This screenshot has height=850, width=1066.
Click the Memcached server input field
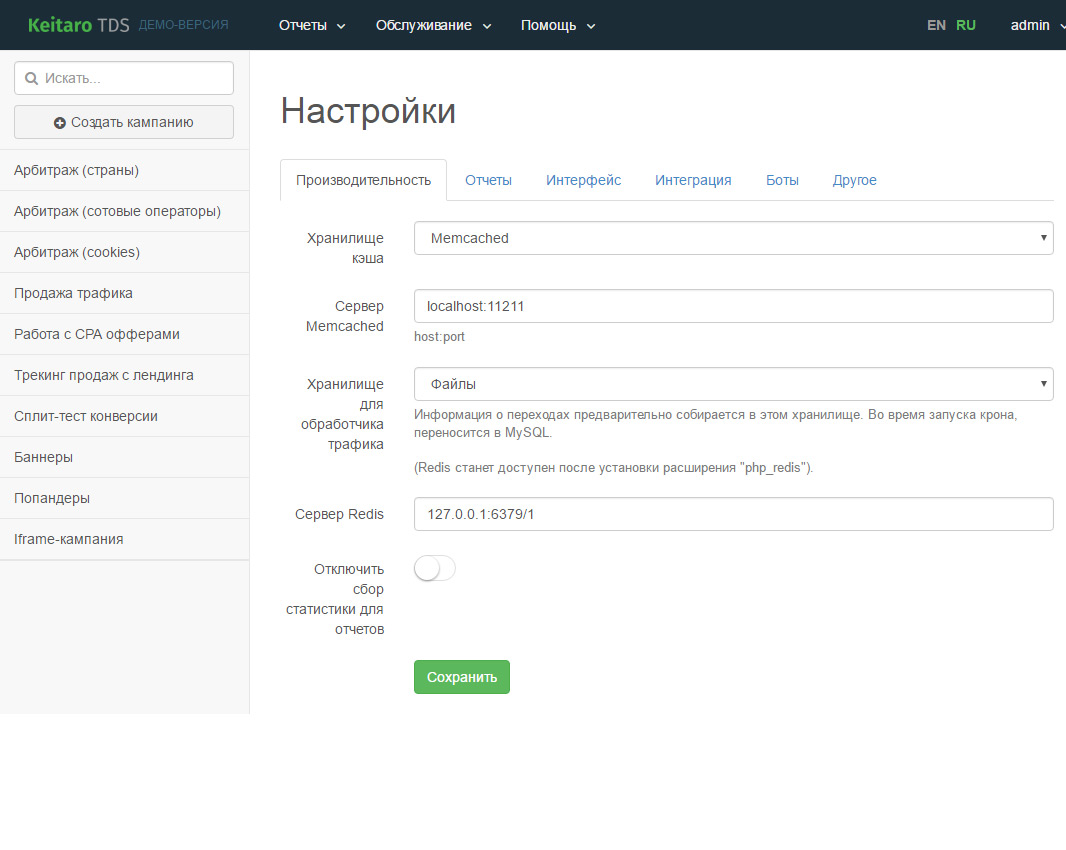pyautogui.click(x=733, y=306)
